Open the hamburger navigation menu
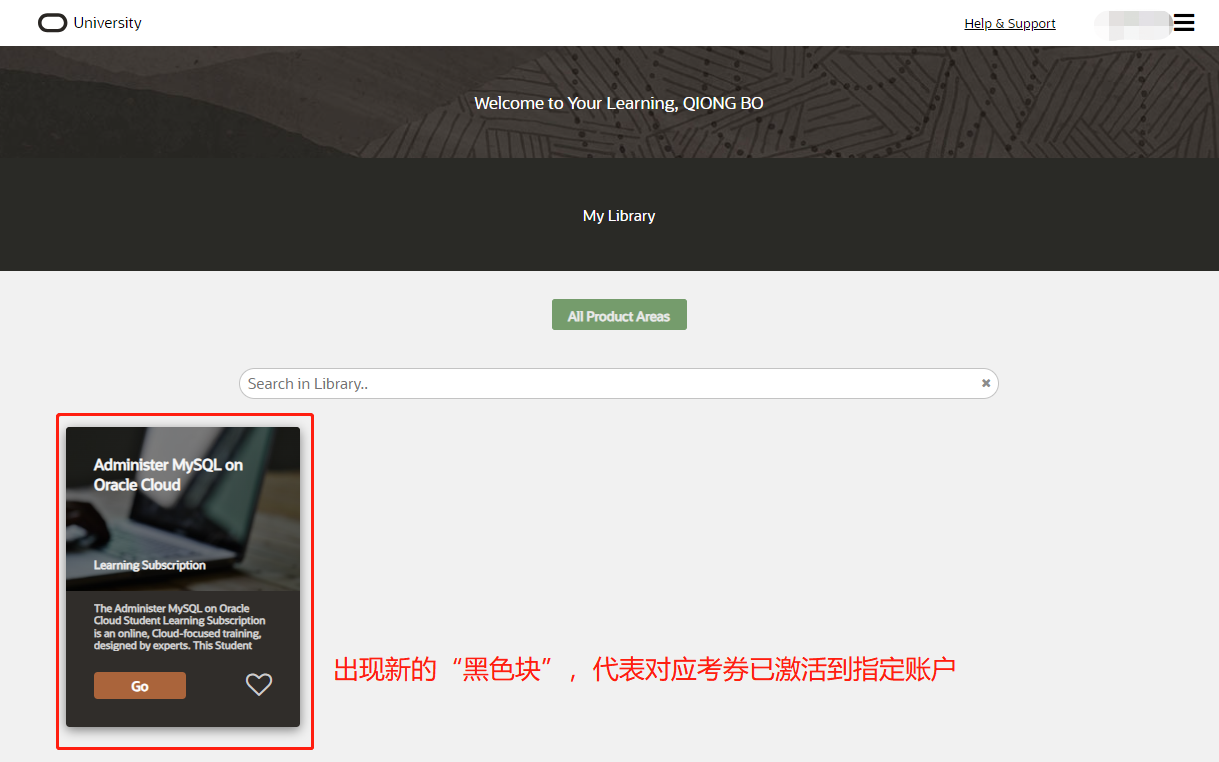1219x762 pixels. point(1184,22)
